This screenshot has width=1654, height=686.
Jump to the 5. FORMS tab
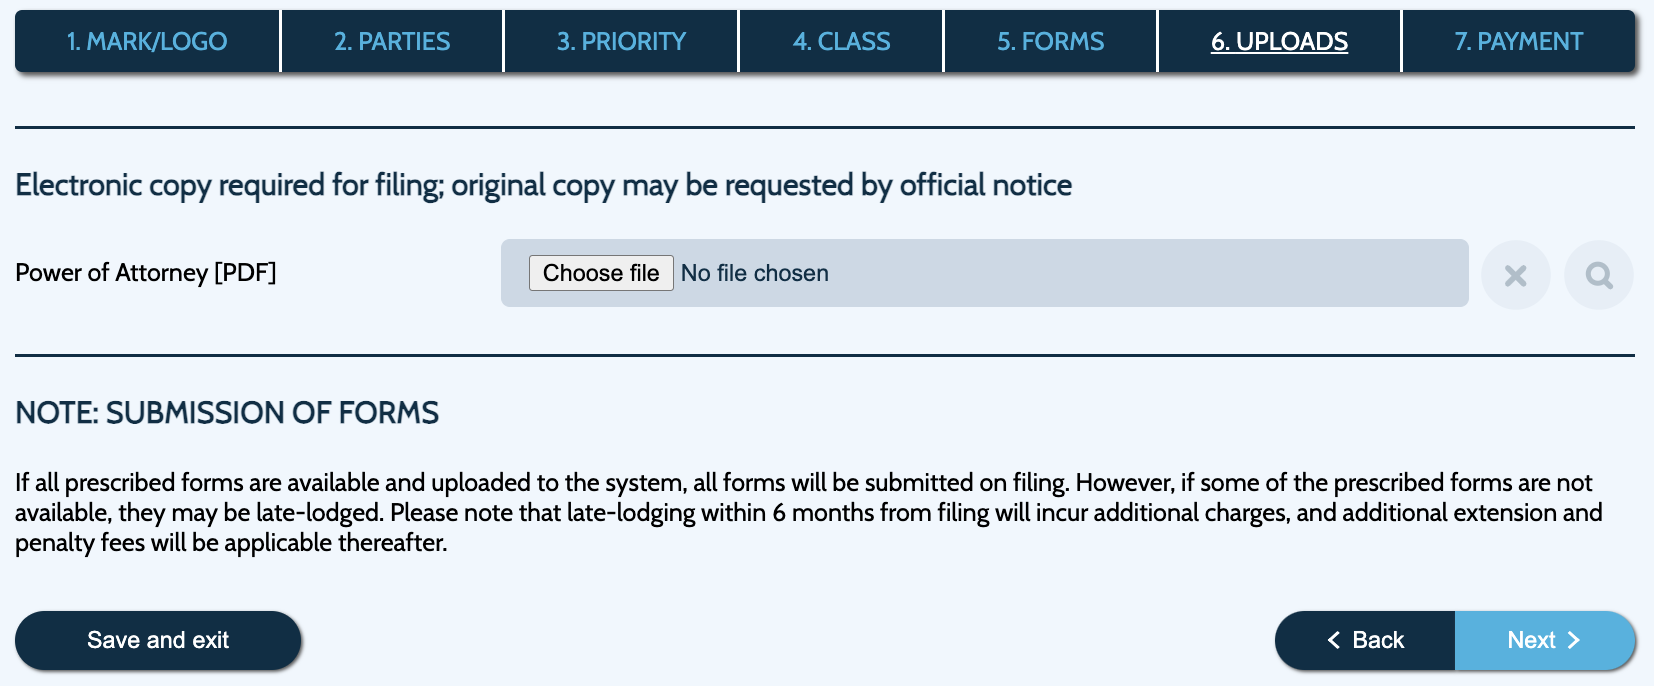click(x=1050, y=41)
